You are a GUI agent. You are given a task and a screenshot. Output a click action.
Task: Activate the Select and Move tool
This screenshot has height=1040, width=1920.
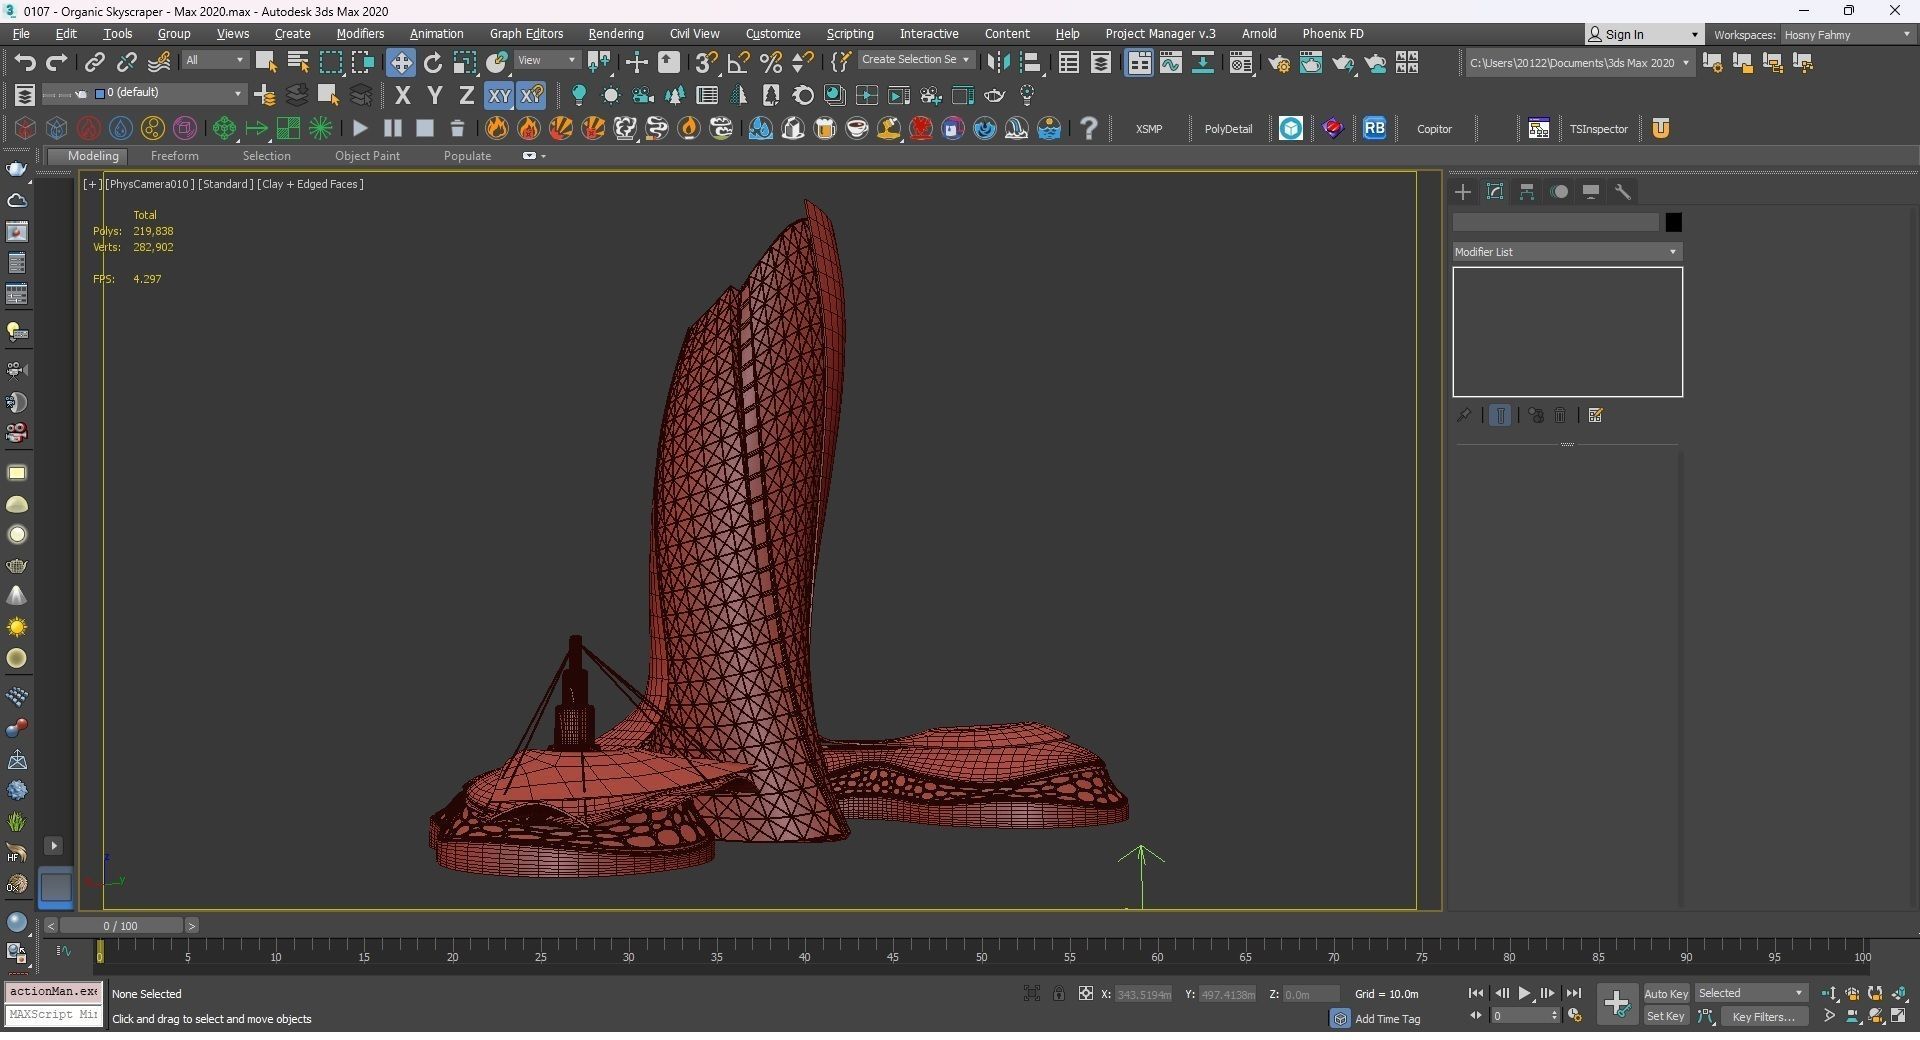(x=401, y=63)
